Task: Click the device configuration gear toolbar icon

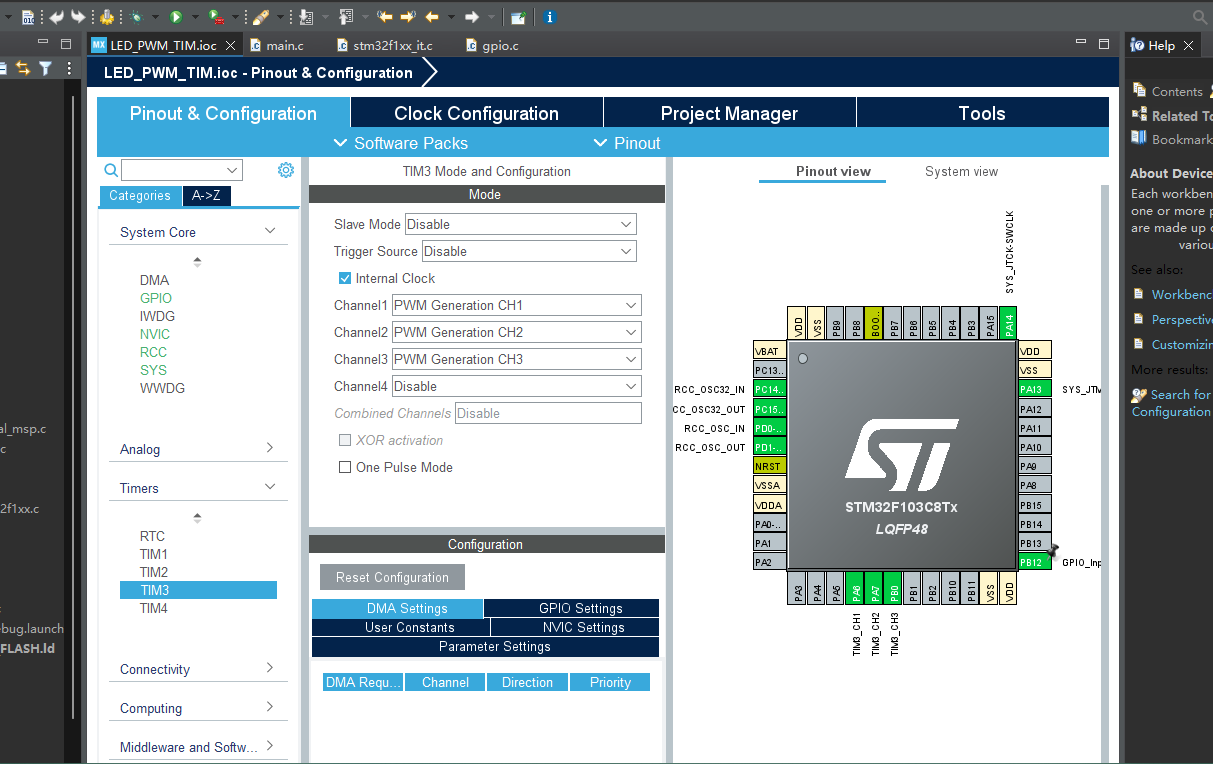Action: 106,17
